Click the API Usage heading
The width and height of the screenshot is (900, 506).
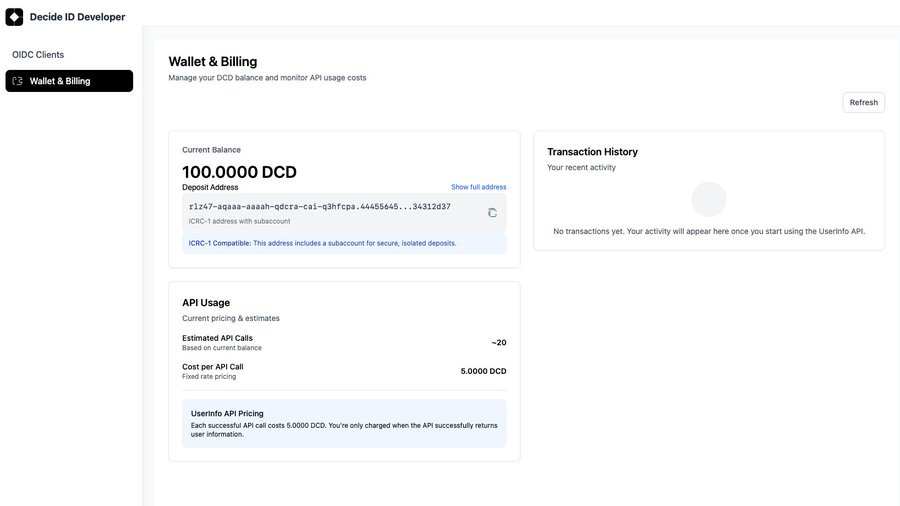pos(206,303)
